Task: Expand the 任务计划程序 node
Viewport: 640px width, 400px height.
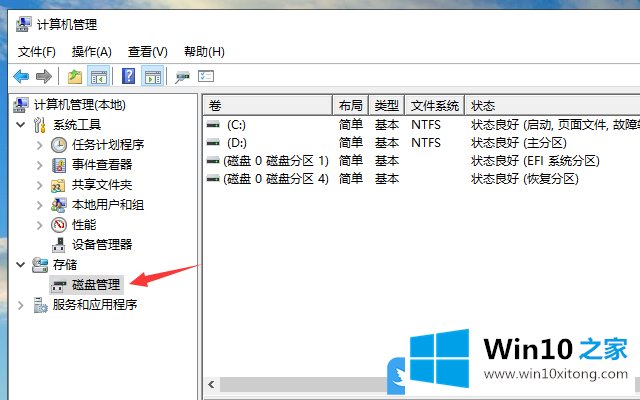Action: pyautogui.click(x=40, y=145)
